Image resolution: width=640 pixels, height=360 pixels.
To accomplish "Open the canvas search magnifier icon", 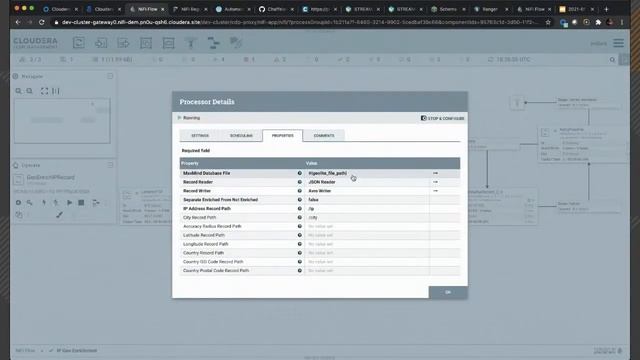I will 612,60.
